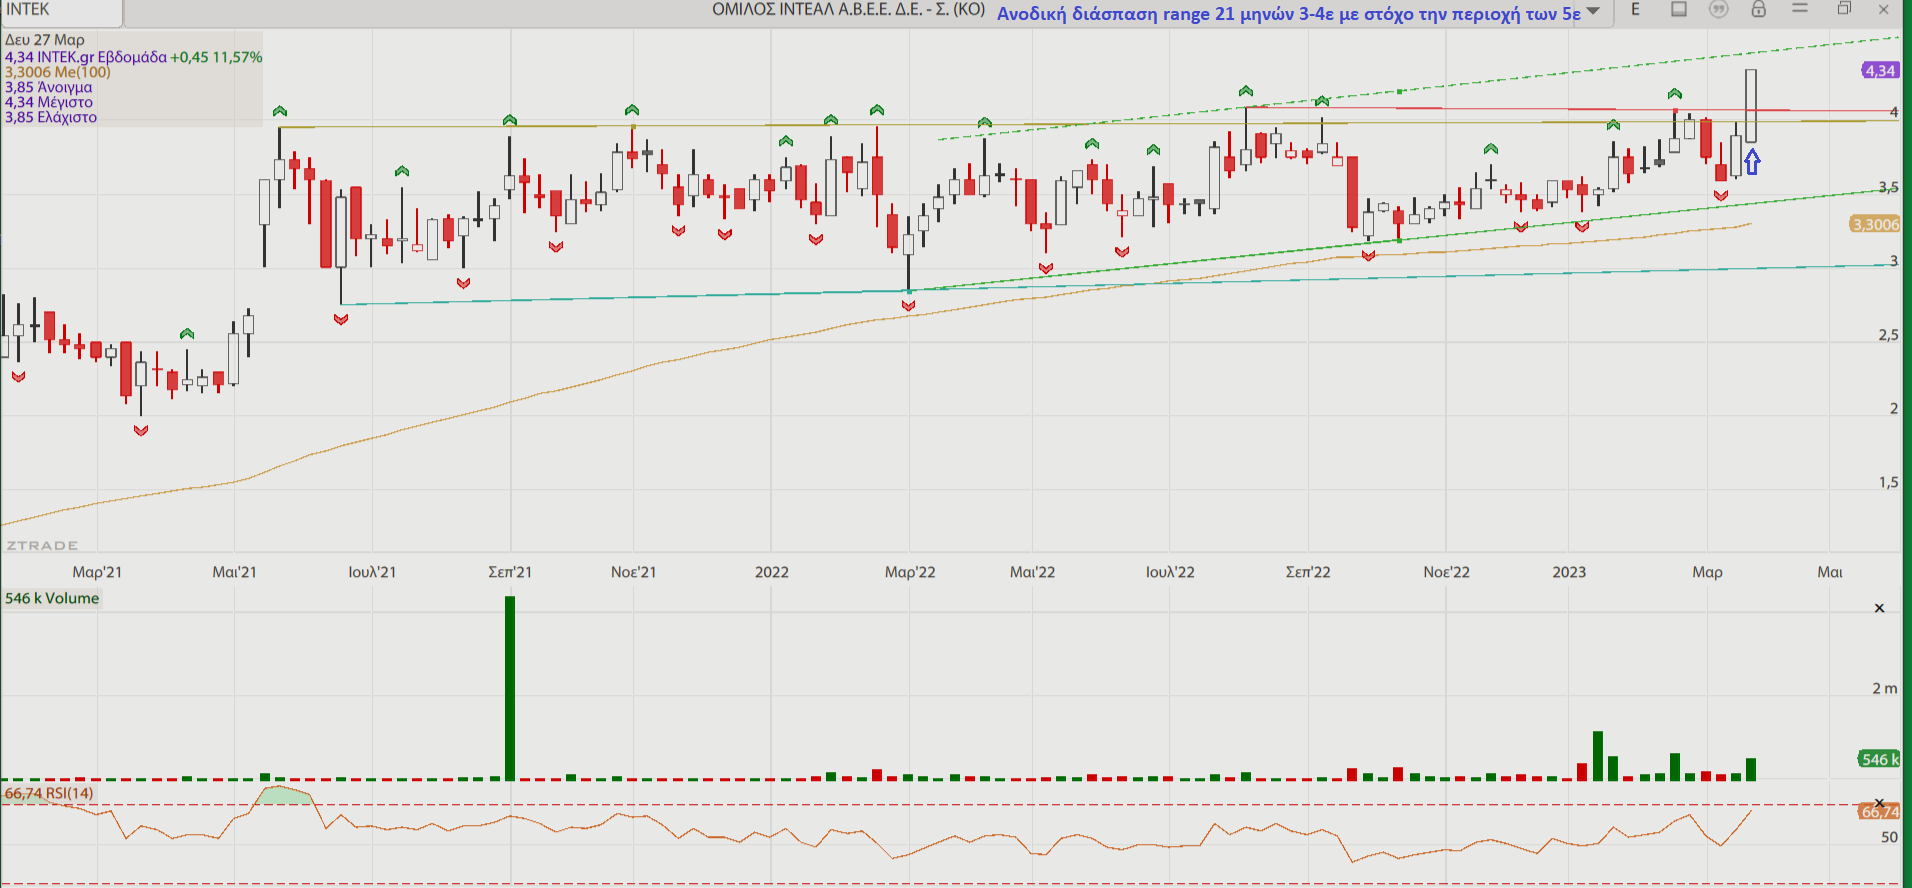Close the chart window
The height and width of the screenshot is (888, 1912).
pyautogui.click(x=1883, y=9)
